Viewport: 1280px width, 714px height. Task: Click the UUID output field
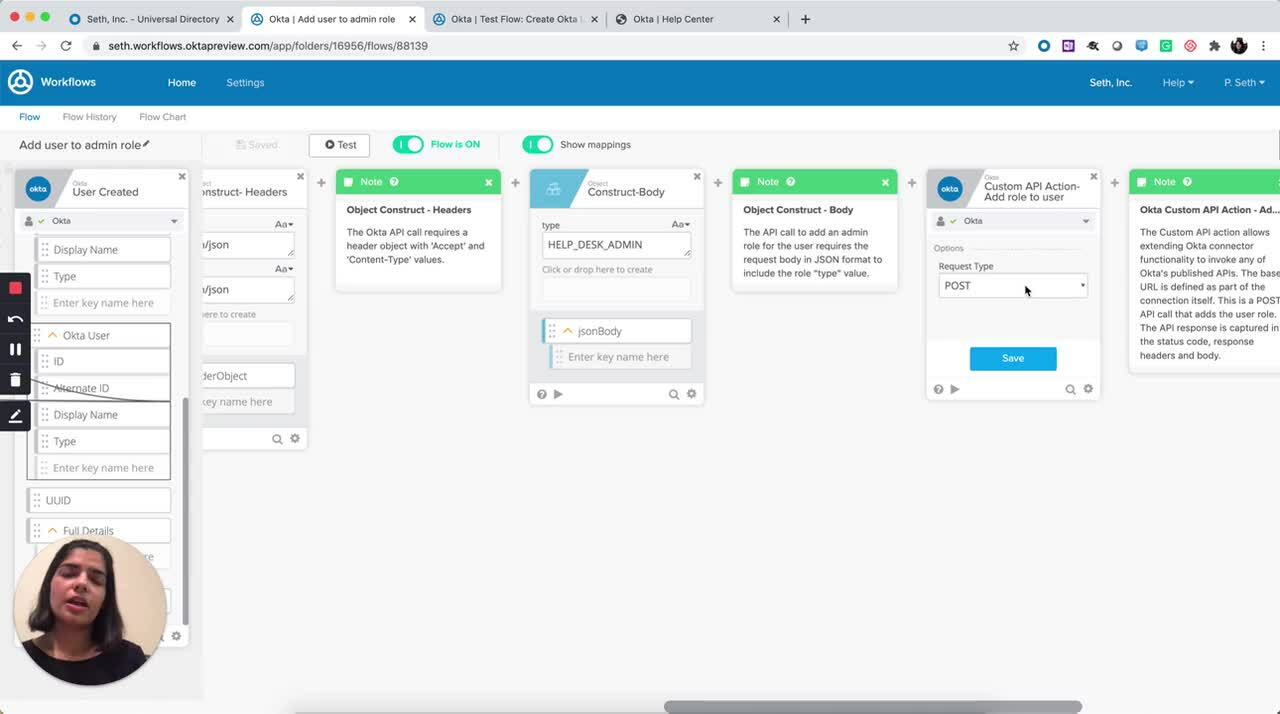coord(99,500)
